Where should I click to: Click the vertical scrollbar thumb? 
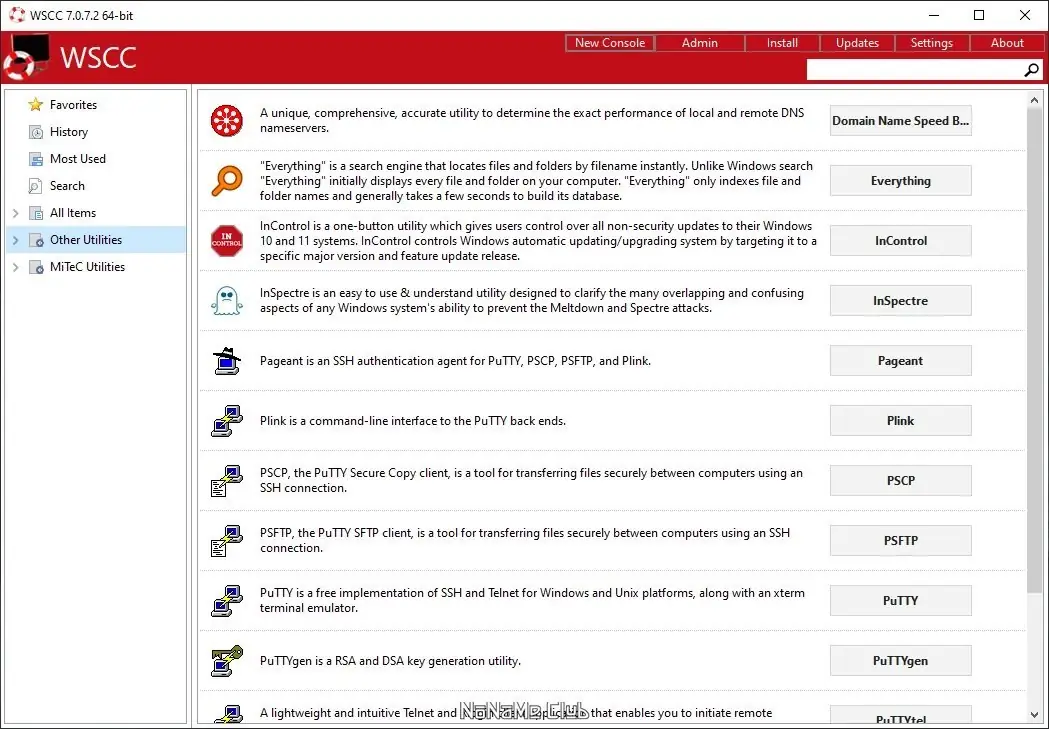tap(1034, 350)
